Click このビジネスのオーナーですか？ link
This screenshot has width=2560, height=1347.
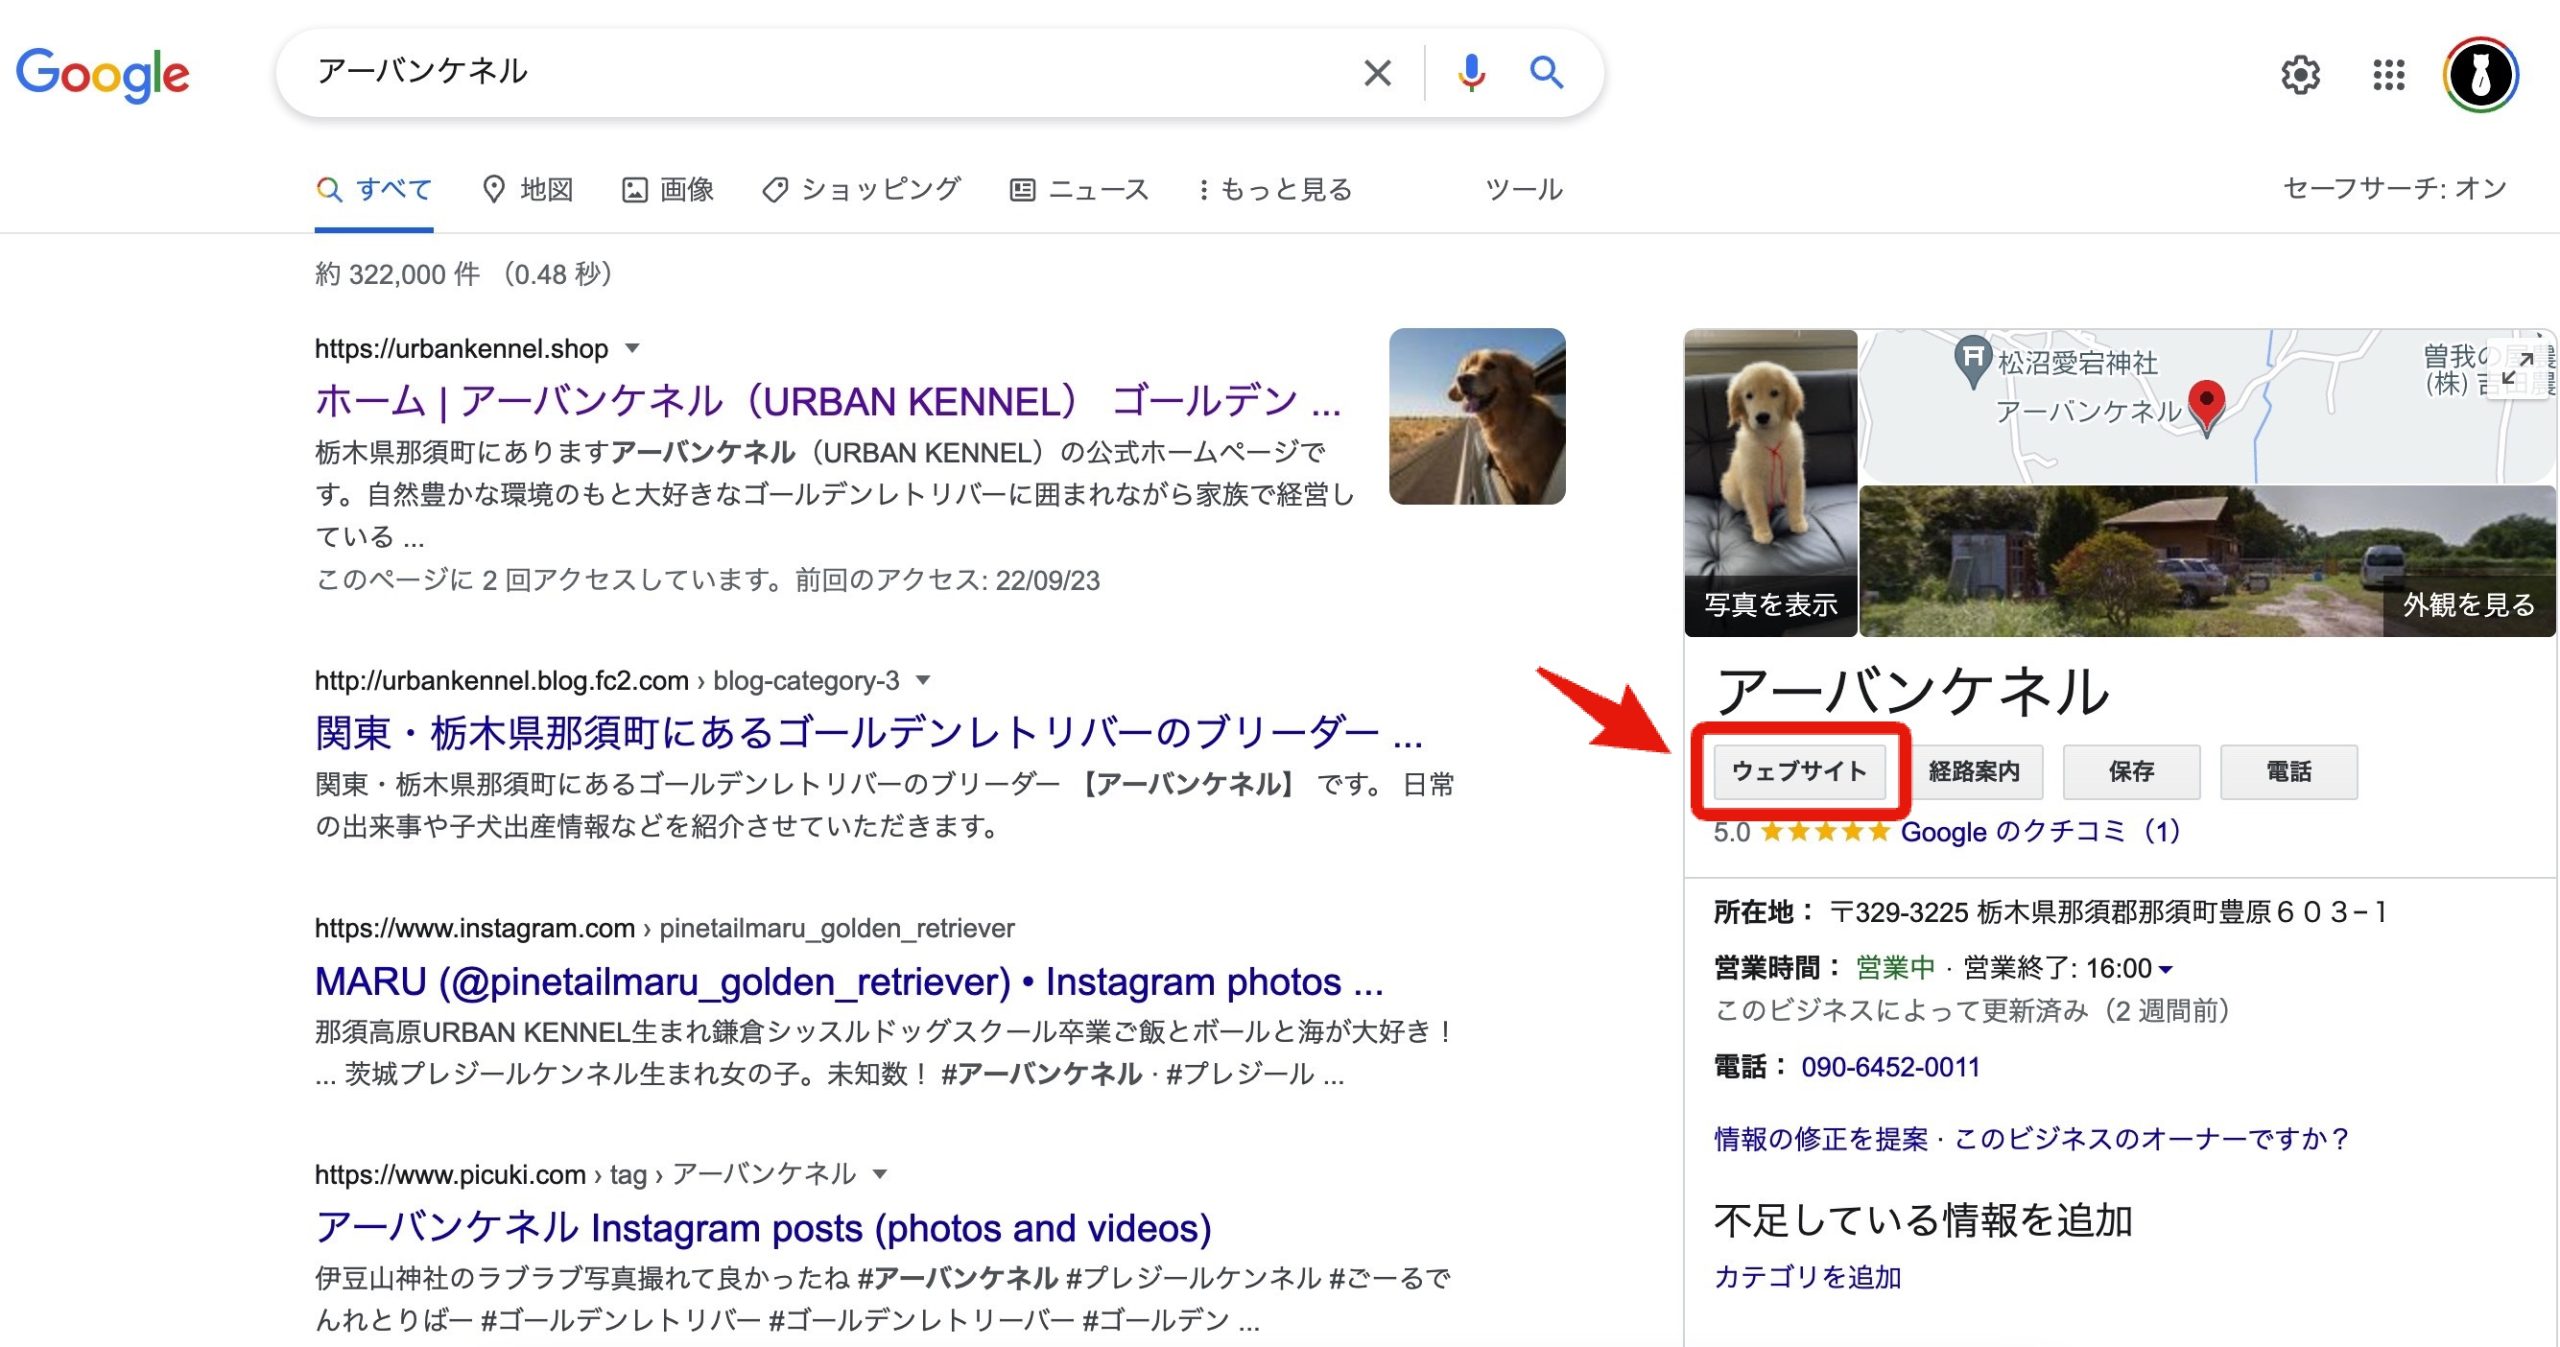coord(2152,1139)
